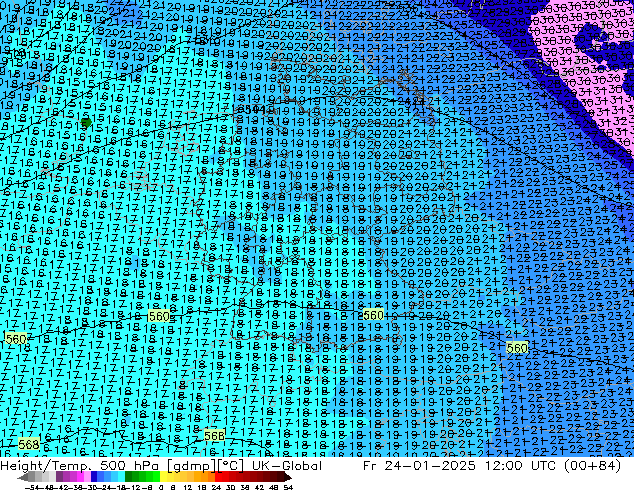Click the "[°C]" unit label
The height and width of the screenshot is (490, 634).
click(x=228, y=466)
